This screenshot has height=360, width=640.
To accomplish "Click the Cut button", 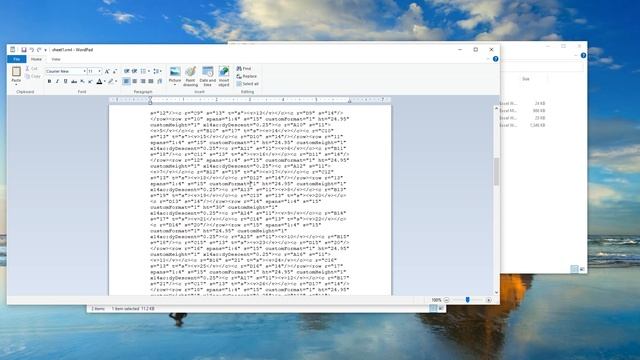I will click(31, 69).
